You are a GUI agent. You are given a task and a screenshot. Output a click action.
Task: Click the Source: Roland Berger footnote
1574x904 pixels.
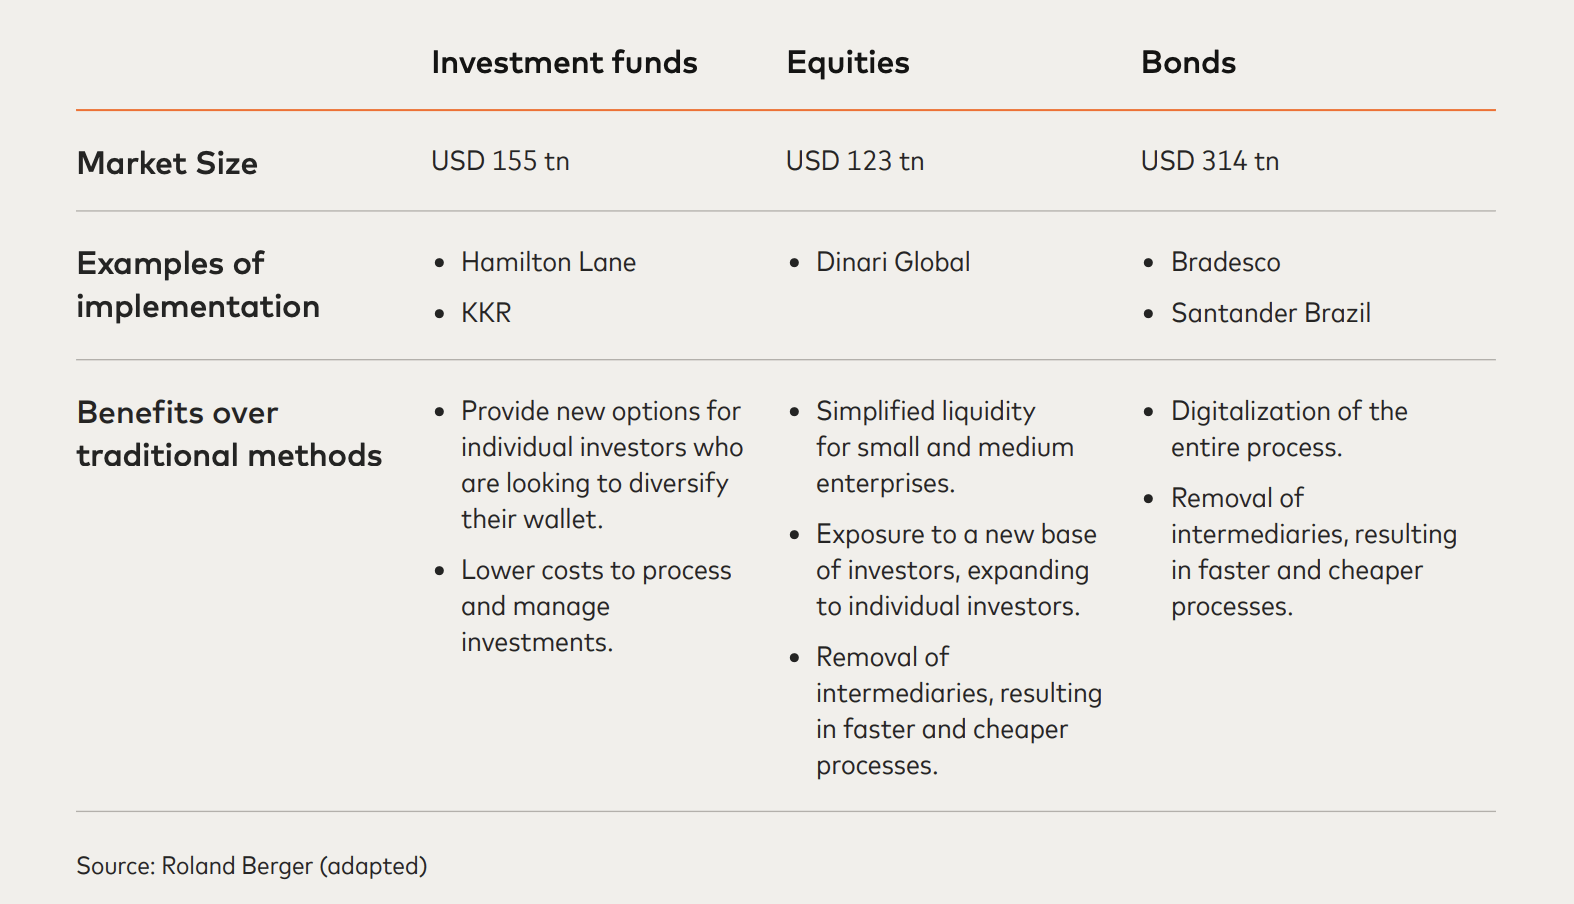pos(252,866)
